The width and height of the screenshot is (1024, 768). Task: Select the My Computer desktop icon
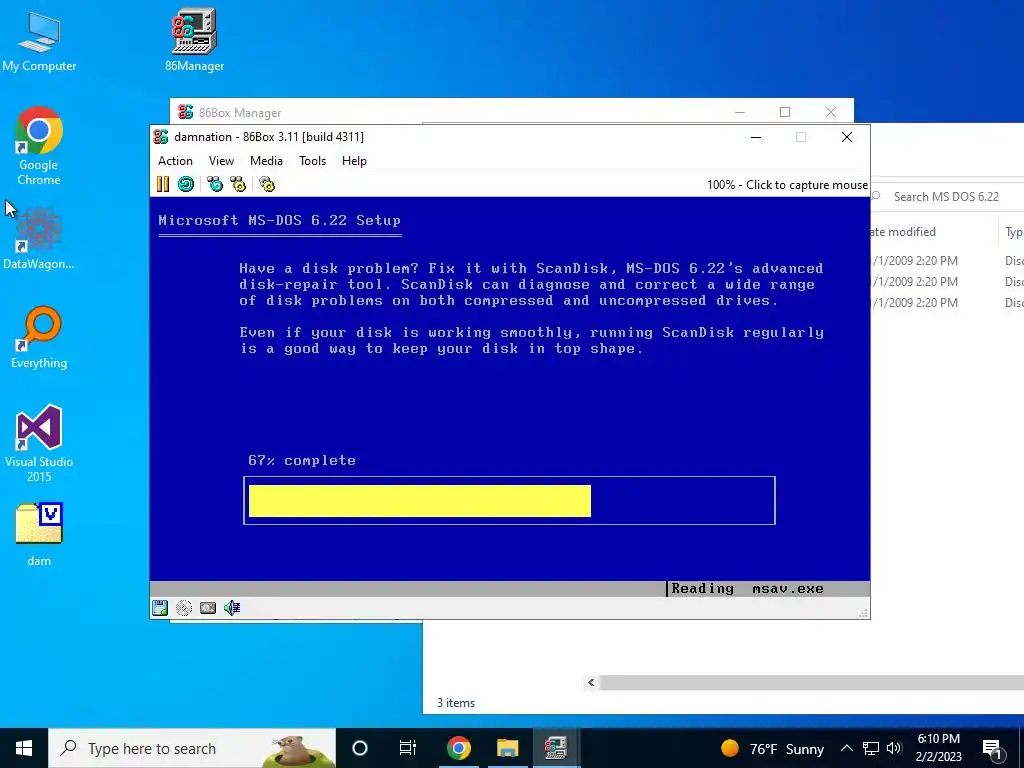pyautogui.click(x=39, y=40)
